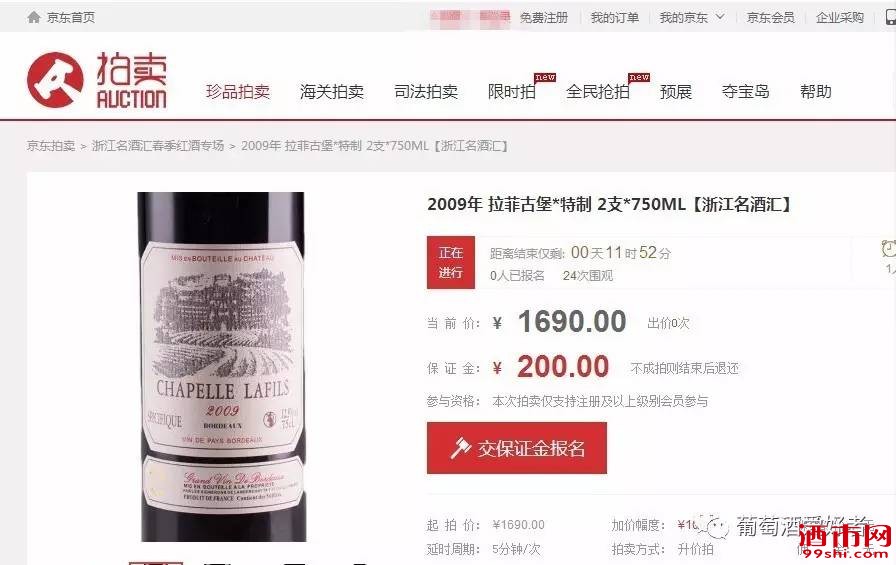Expand the 我的京东 dropdown arrow
896x565 pixels.
[720, 17]
